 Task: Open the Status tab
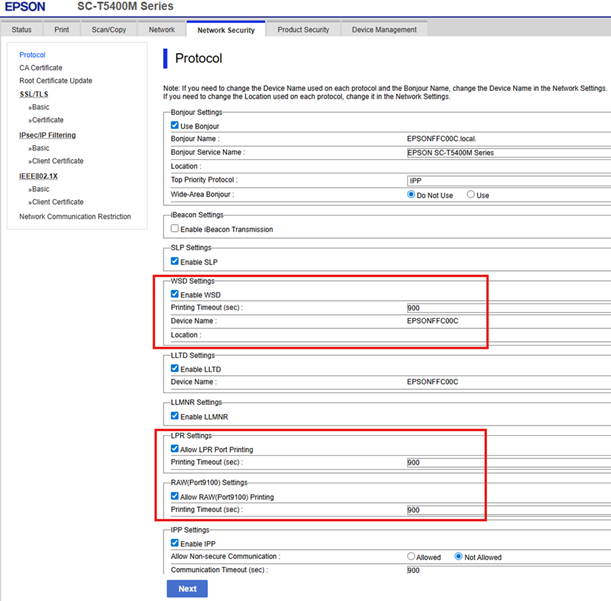[21, 30]
